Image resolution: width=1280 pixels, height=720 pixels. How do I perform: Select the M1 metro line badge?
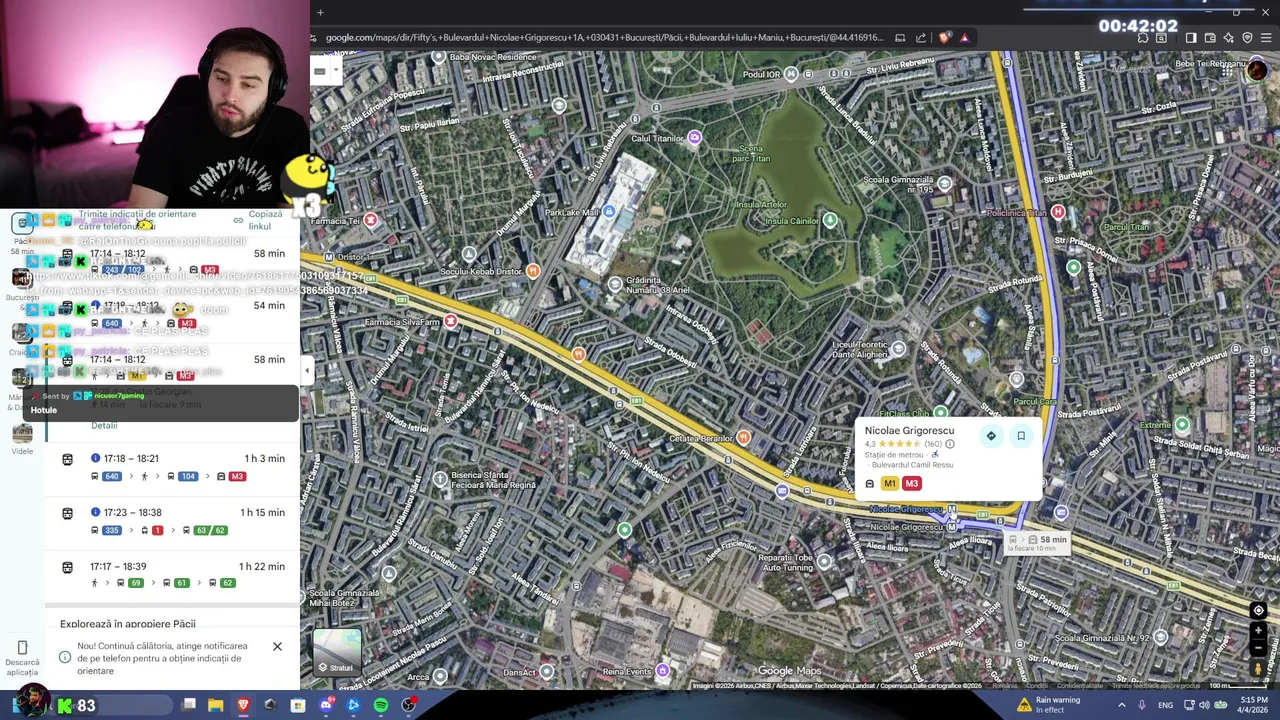pyautogui.click(x=889, y=484)
